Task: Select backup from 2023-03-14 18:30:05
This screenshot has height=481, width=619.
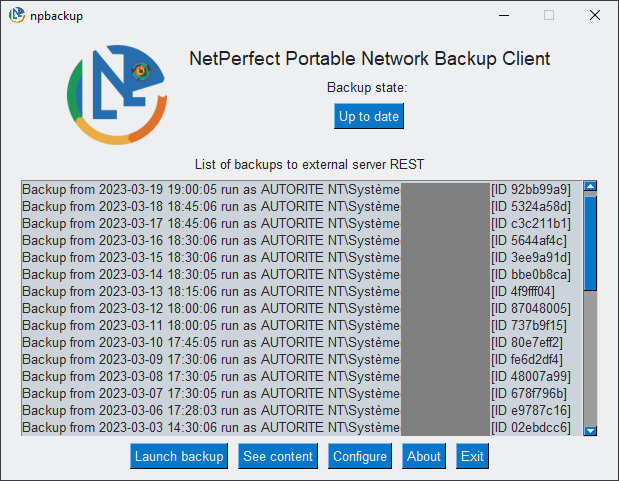Action: [302, 274]
